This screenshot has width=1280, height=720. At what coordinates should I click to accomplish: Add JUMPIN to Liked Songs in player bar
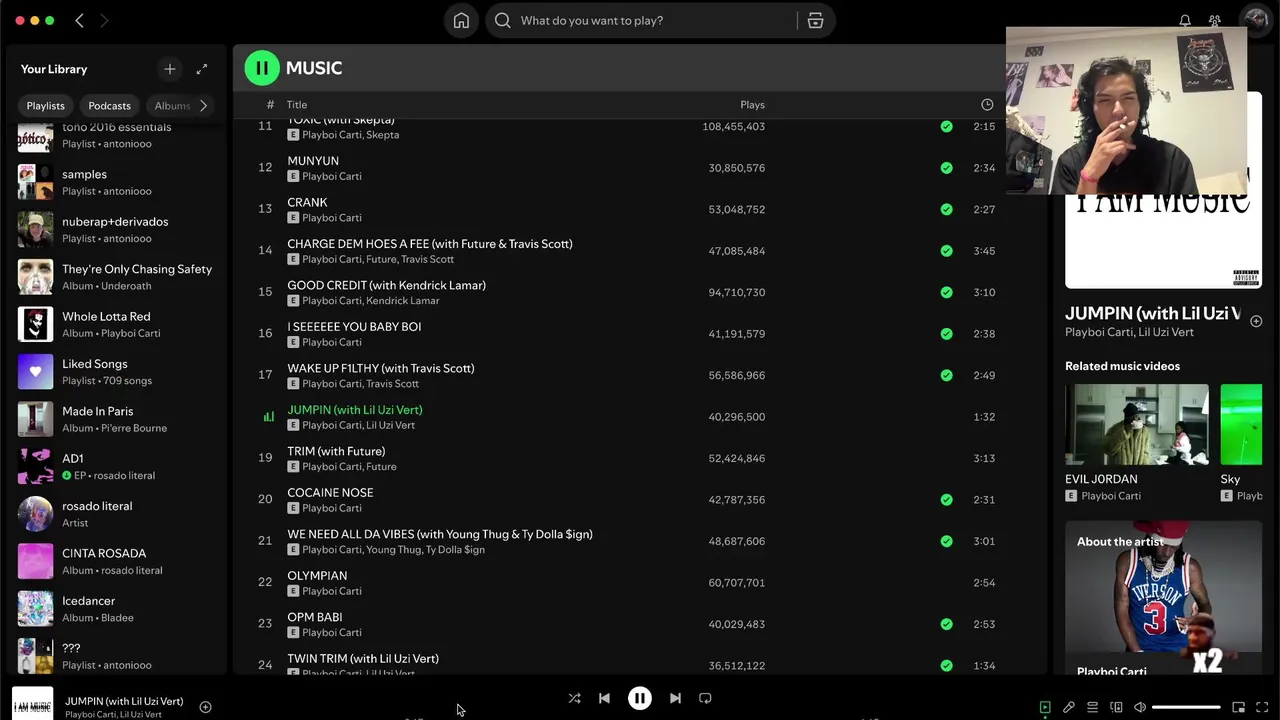point(205,707)
